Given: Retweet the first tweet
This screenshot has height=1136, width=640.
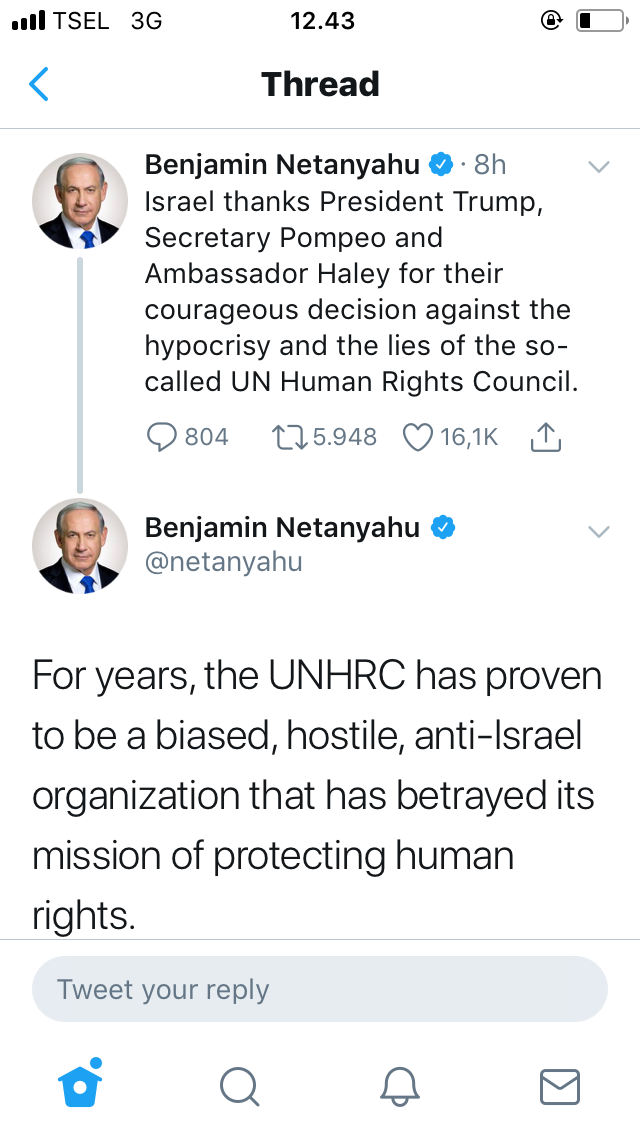Looking at the screenshot, I should (288, 437).
